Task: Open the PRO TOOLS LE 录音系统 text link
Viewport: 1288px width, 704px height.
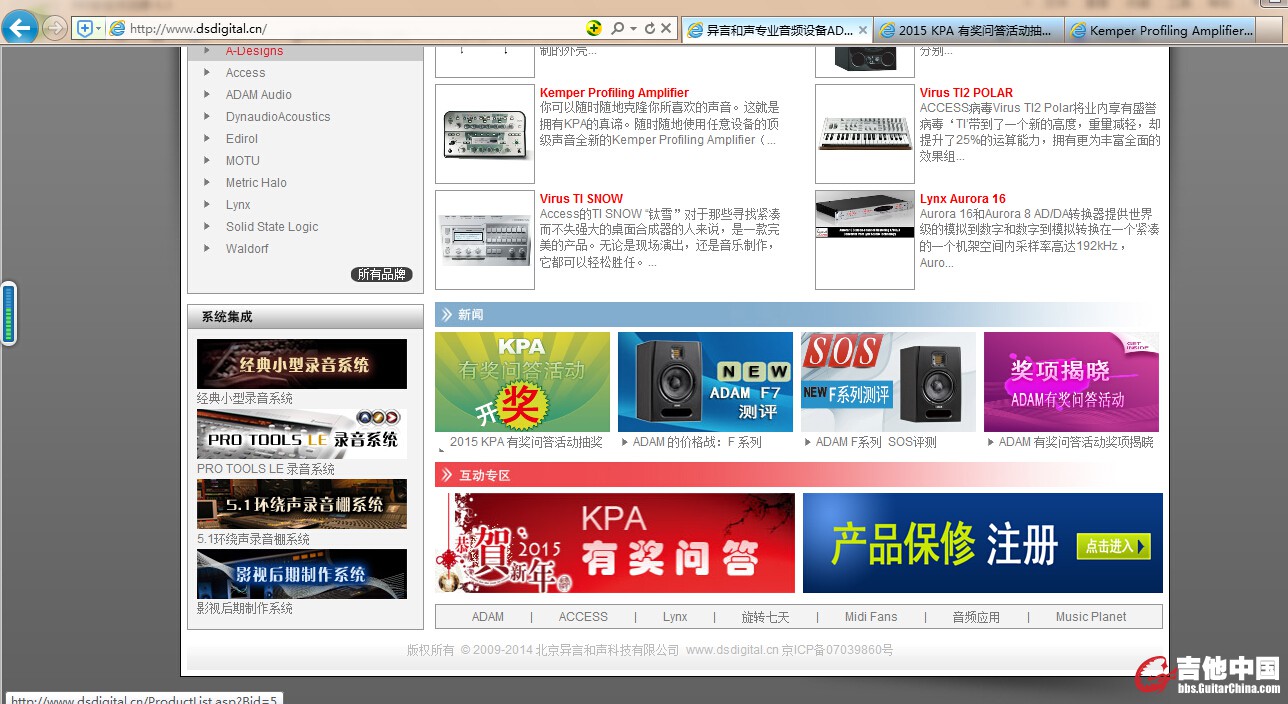Action: click(x=266, y=469)
